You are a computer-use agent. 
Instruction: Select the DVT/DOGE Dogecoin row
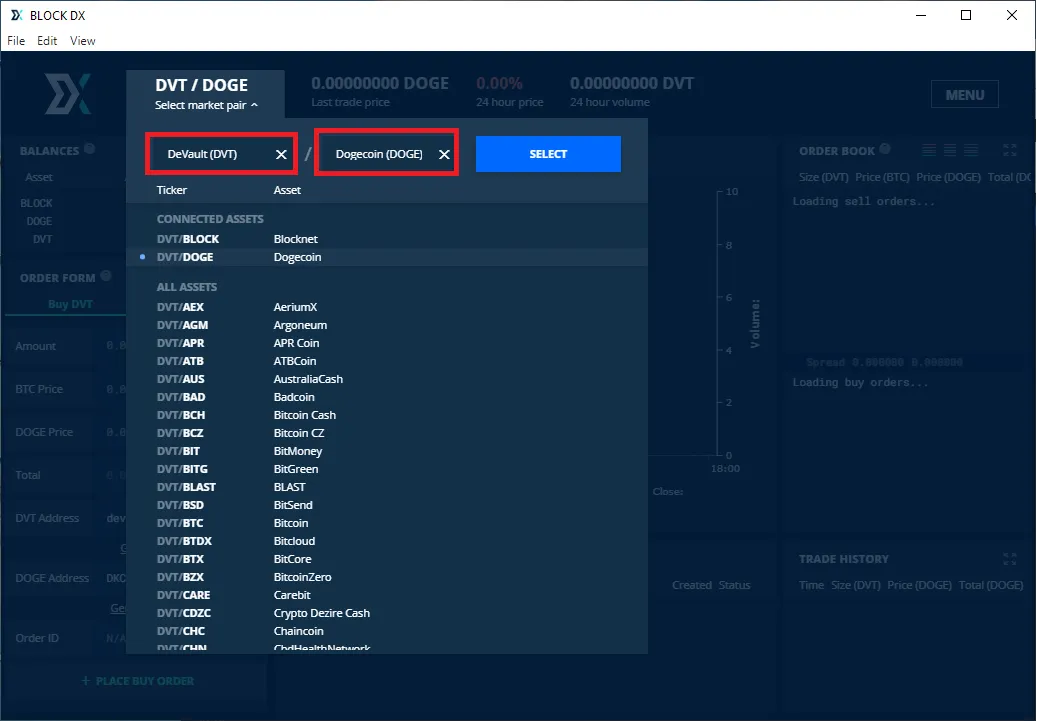click(387, 257)
